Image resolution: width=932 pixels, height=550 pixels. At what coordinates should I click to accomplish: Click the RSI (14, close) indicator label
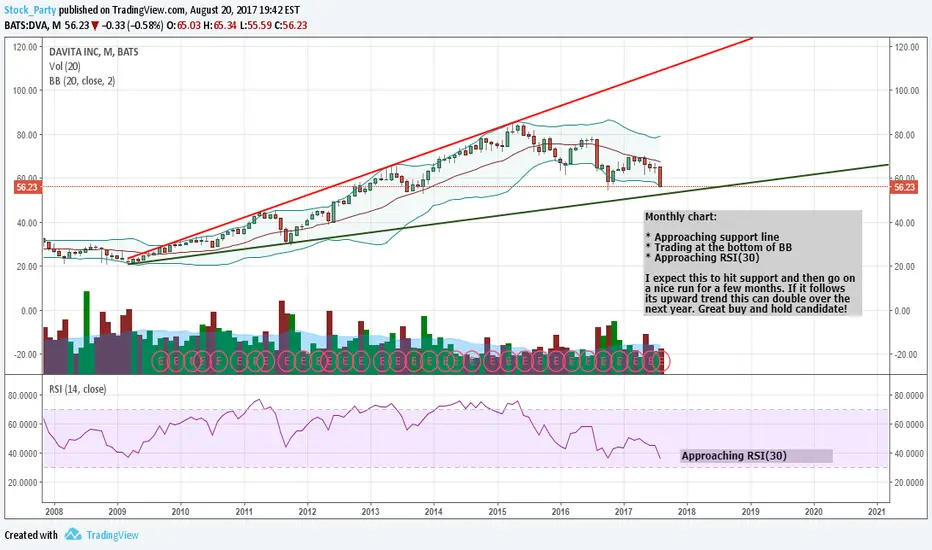77,389
